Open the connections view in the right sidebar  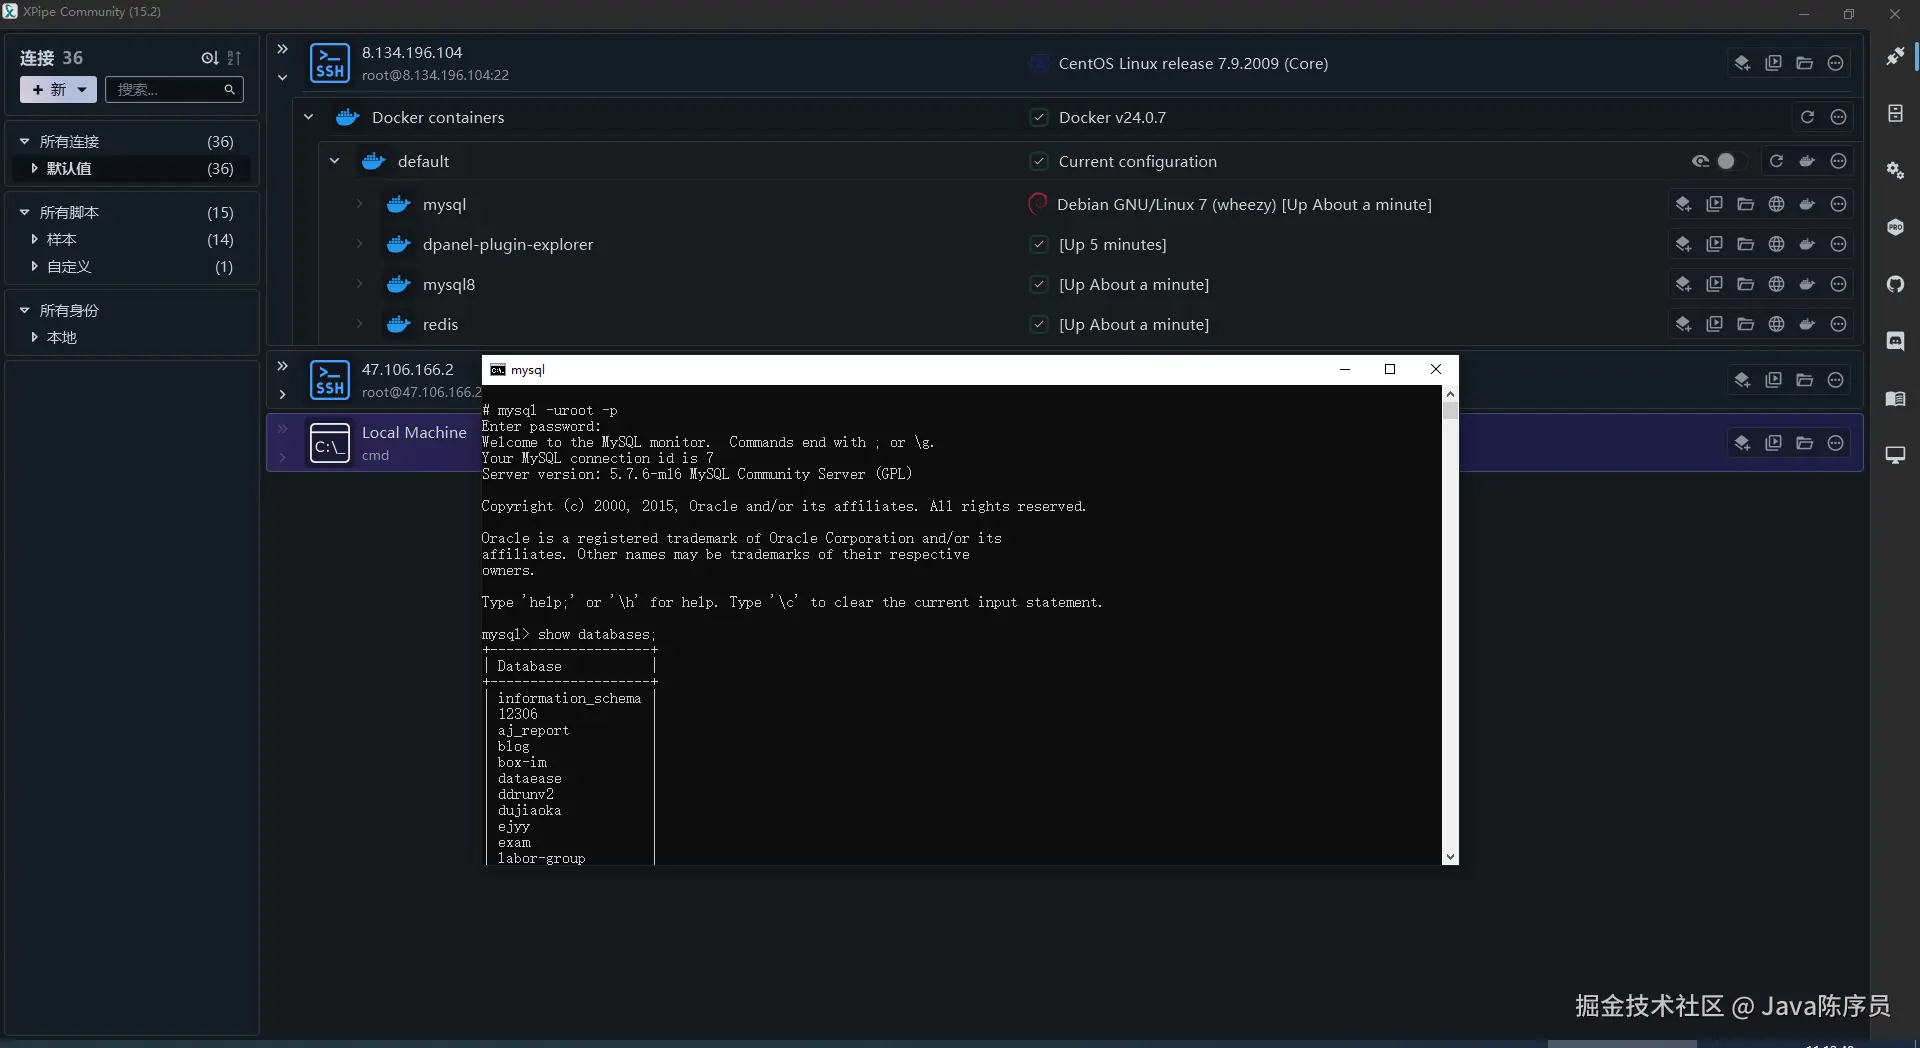[x=1895, y=56]
